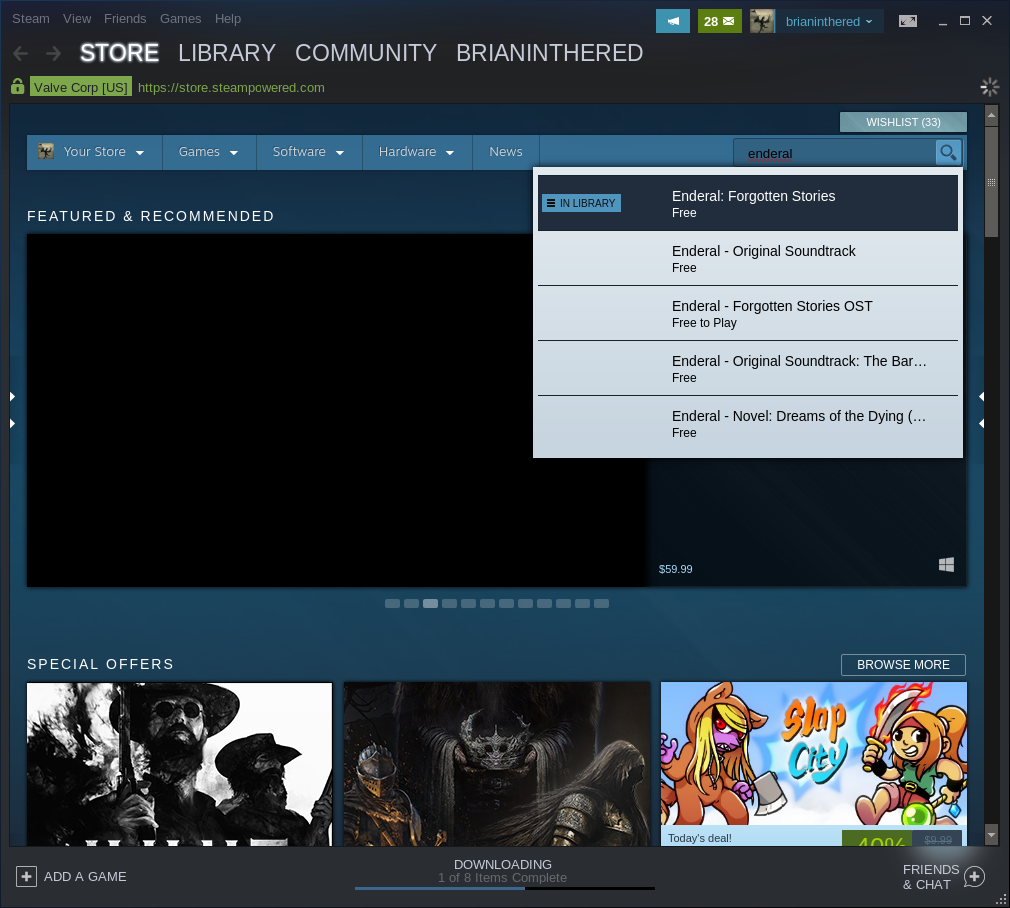This screenshot has width=1010, height=908.
Task: Click the Valve Corp [US] certificate badge
Action: click(x=81, y=87)
